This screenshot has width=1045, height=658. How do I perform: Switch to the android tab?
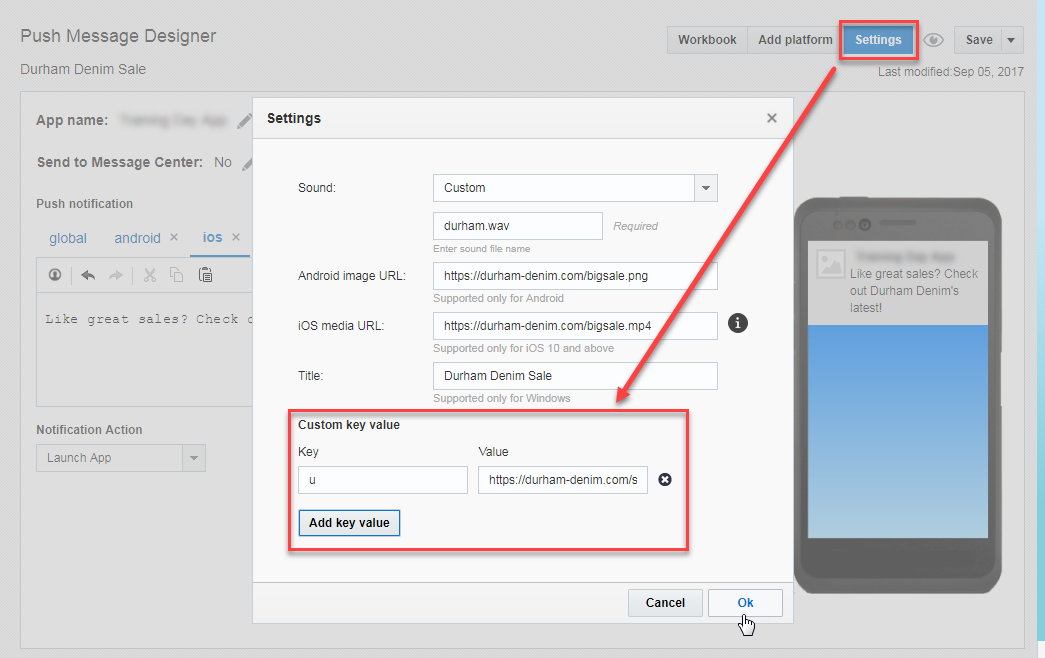tap(137, 238)
